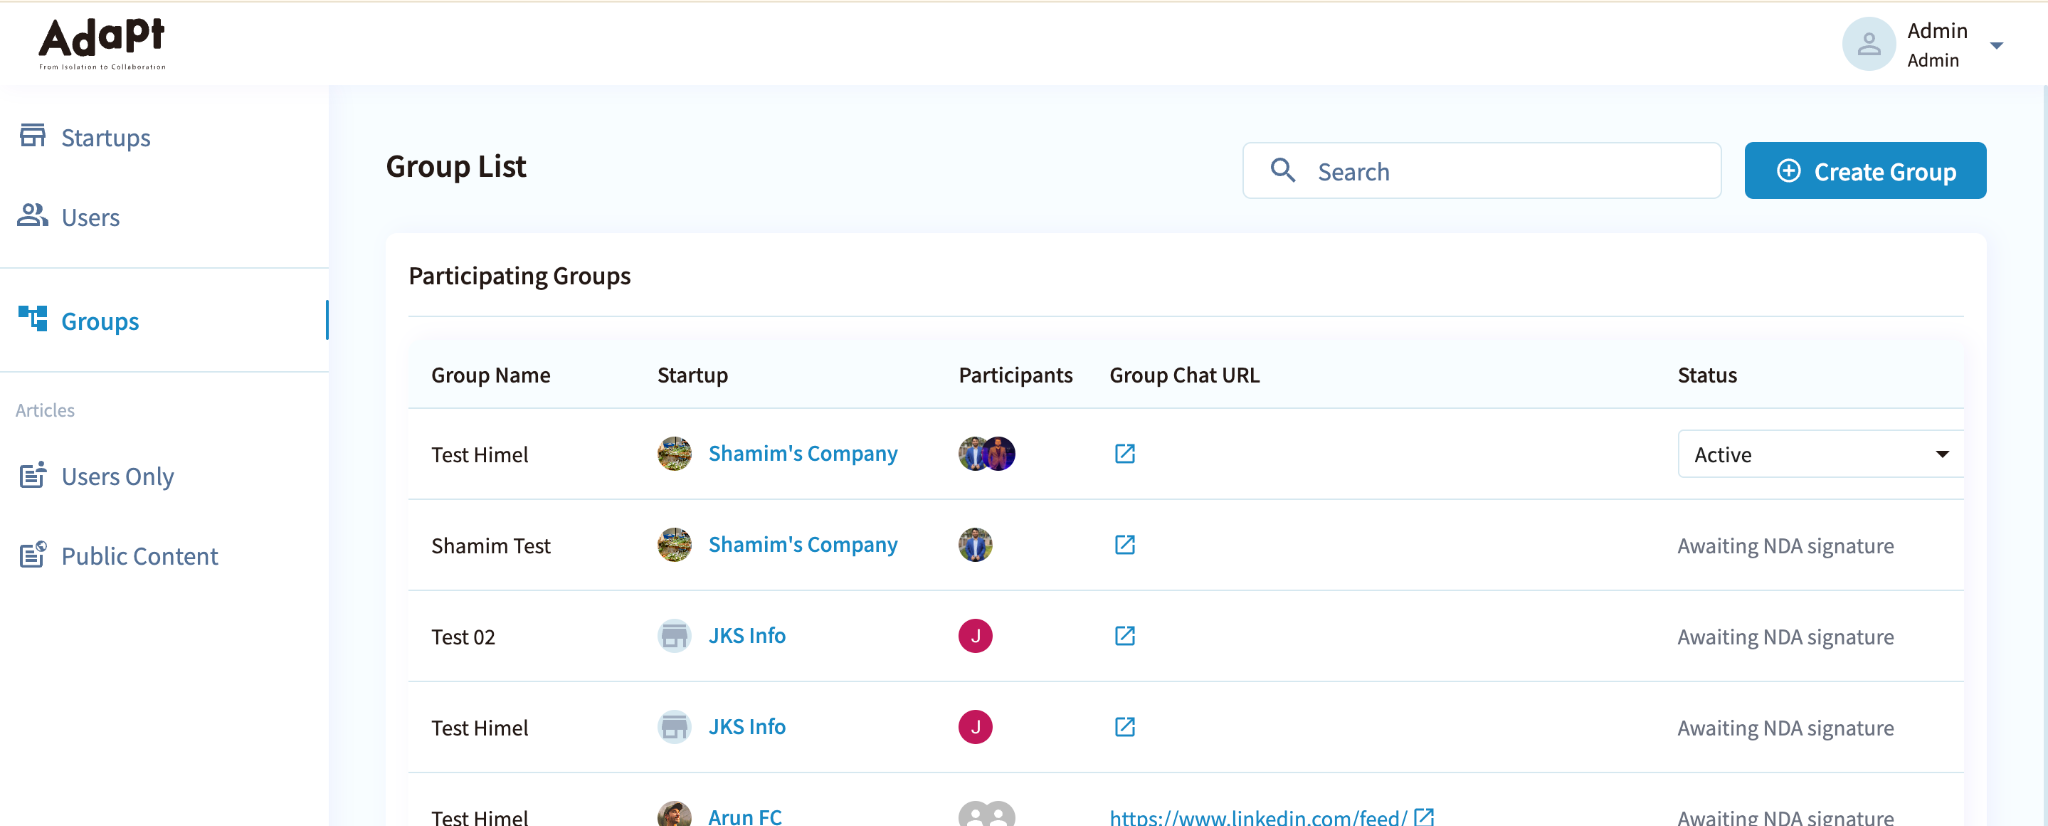This screenshot has height=826, width=2048.
Task: Click the search magnifier icon
Action: click(x=1283, y=171)
